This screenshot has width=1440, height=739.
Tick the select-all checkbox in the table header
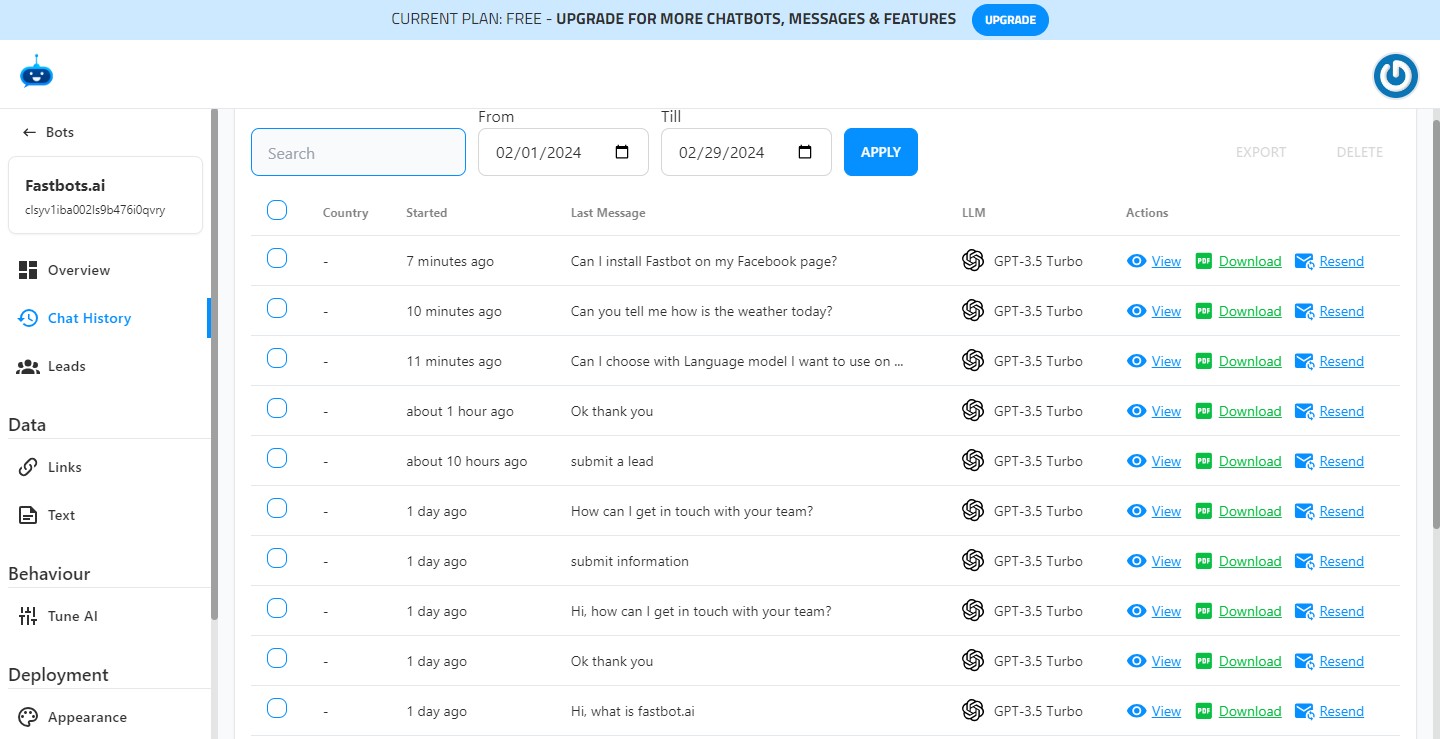coord(277,210)
